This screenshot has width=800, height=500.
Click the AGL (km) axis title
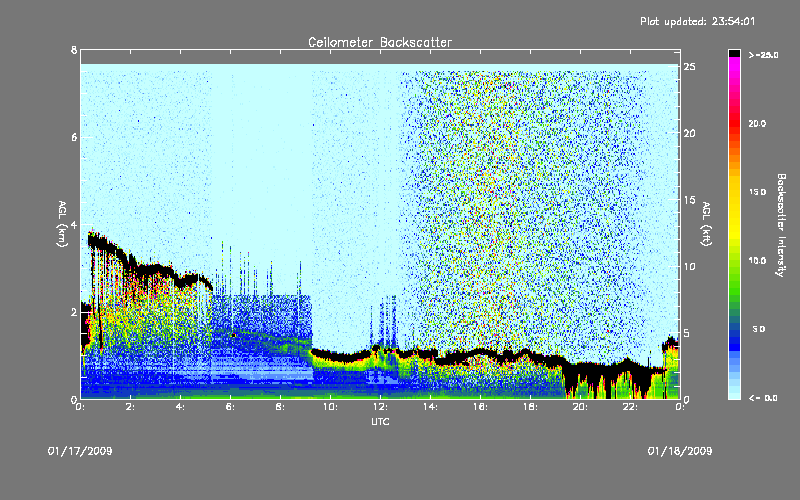(62, 224)
